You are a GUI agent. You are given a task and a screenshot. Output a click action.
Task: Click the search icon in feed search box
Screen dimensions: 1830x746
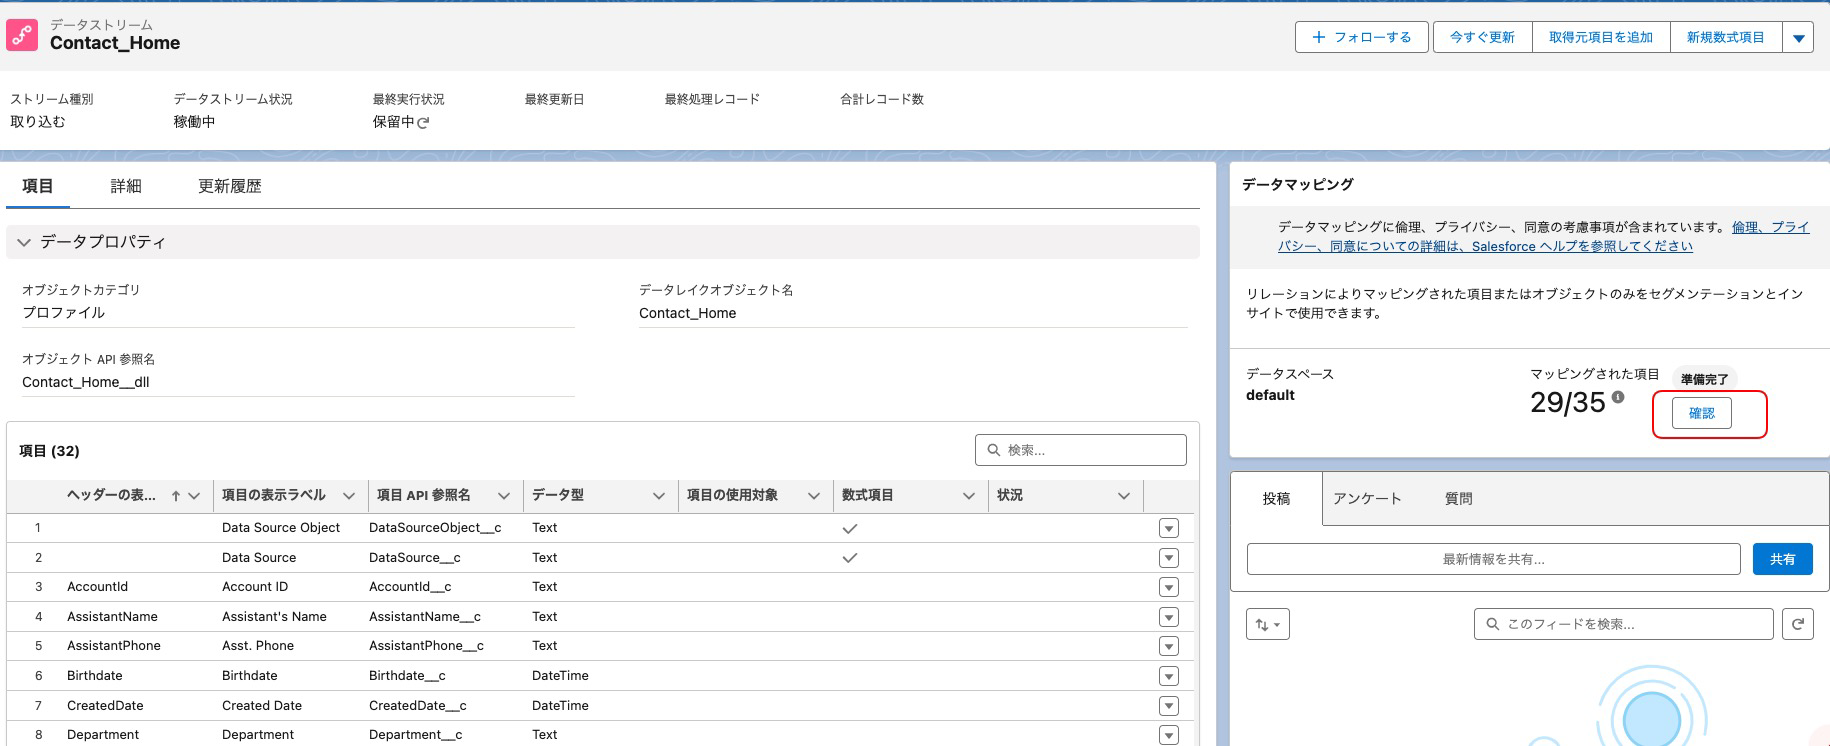(x=1493, y=624)
